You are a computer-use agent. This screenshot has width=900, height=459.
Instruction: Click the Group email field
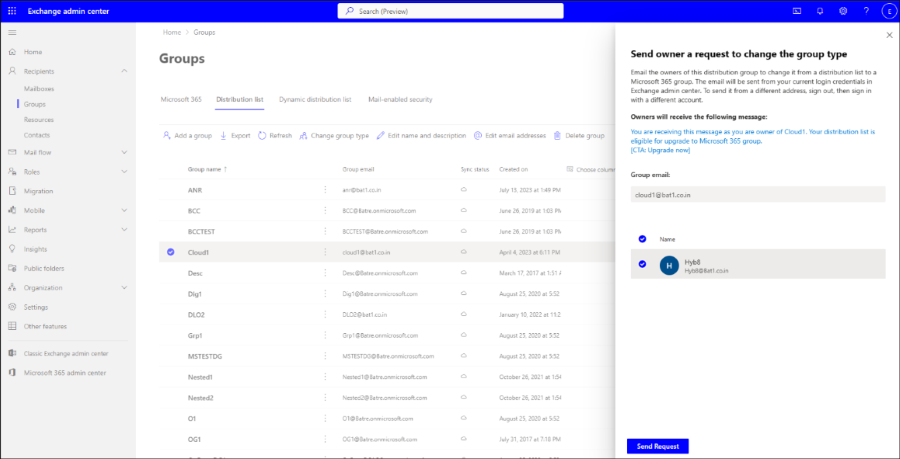coord(758,195)
